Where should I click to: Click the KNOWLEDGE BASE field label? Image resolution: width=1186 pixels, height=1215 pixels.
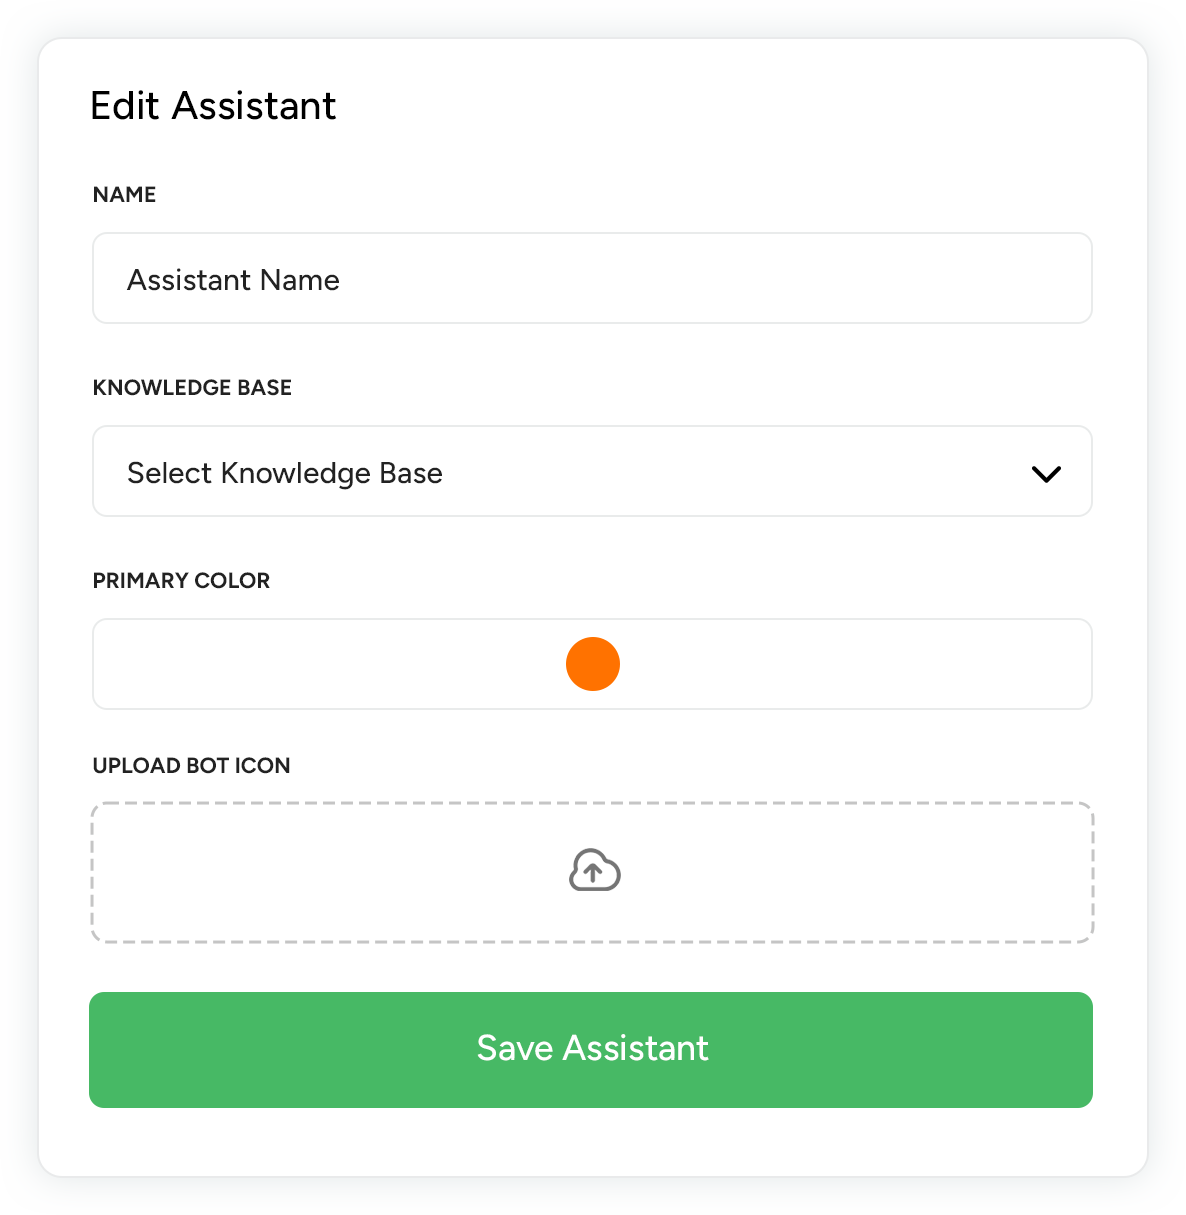tap(192, 388)
